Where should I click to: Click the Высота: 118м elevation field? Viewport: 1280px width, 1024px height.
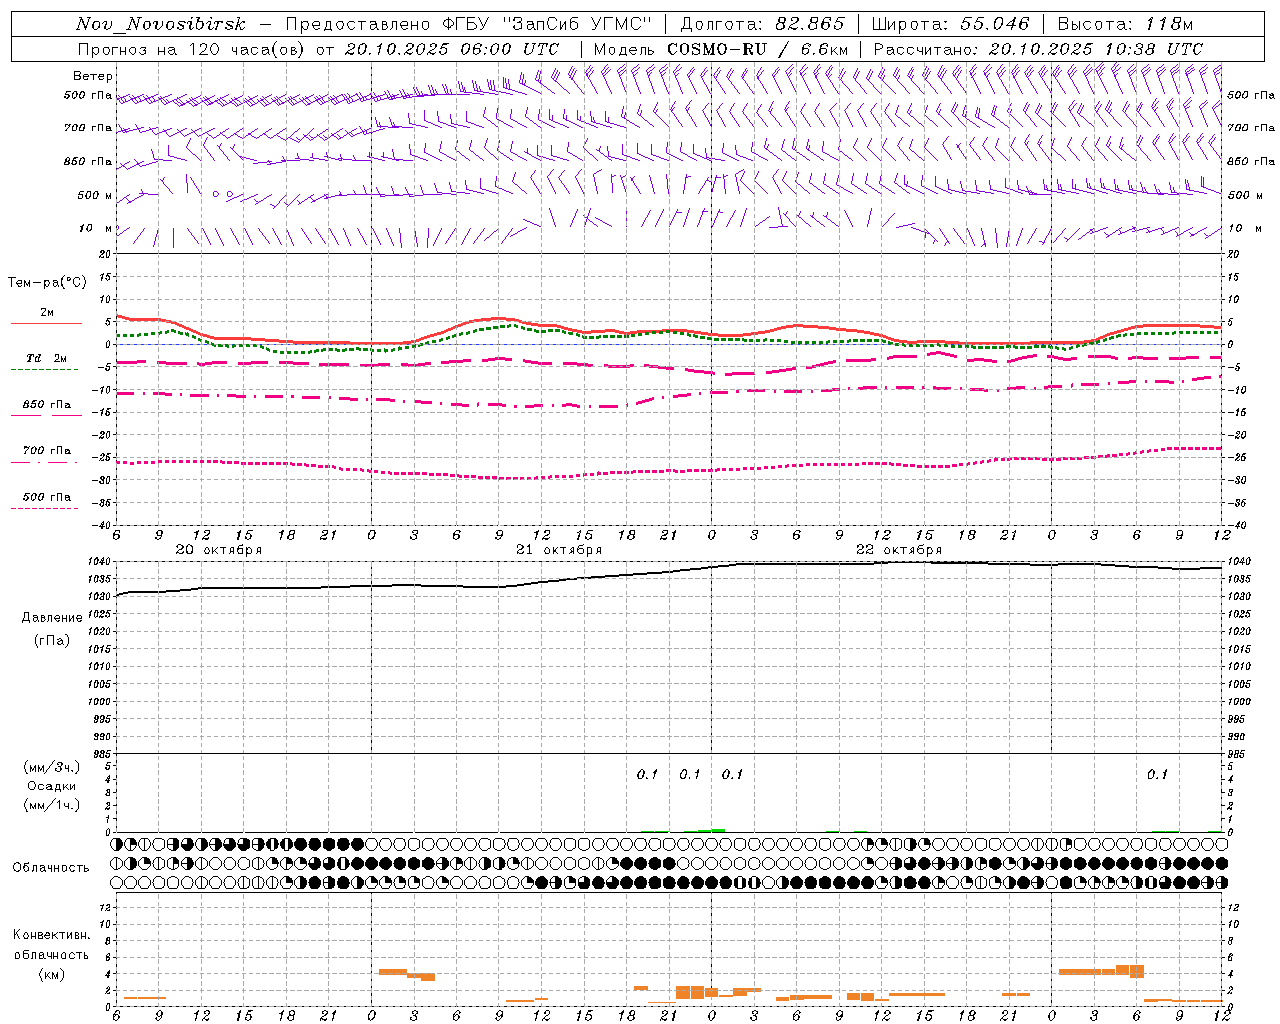coord(1125,25)
